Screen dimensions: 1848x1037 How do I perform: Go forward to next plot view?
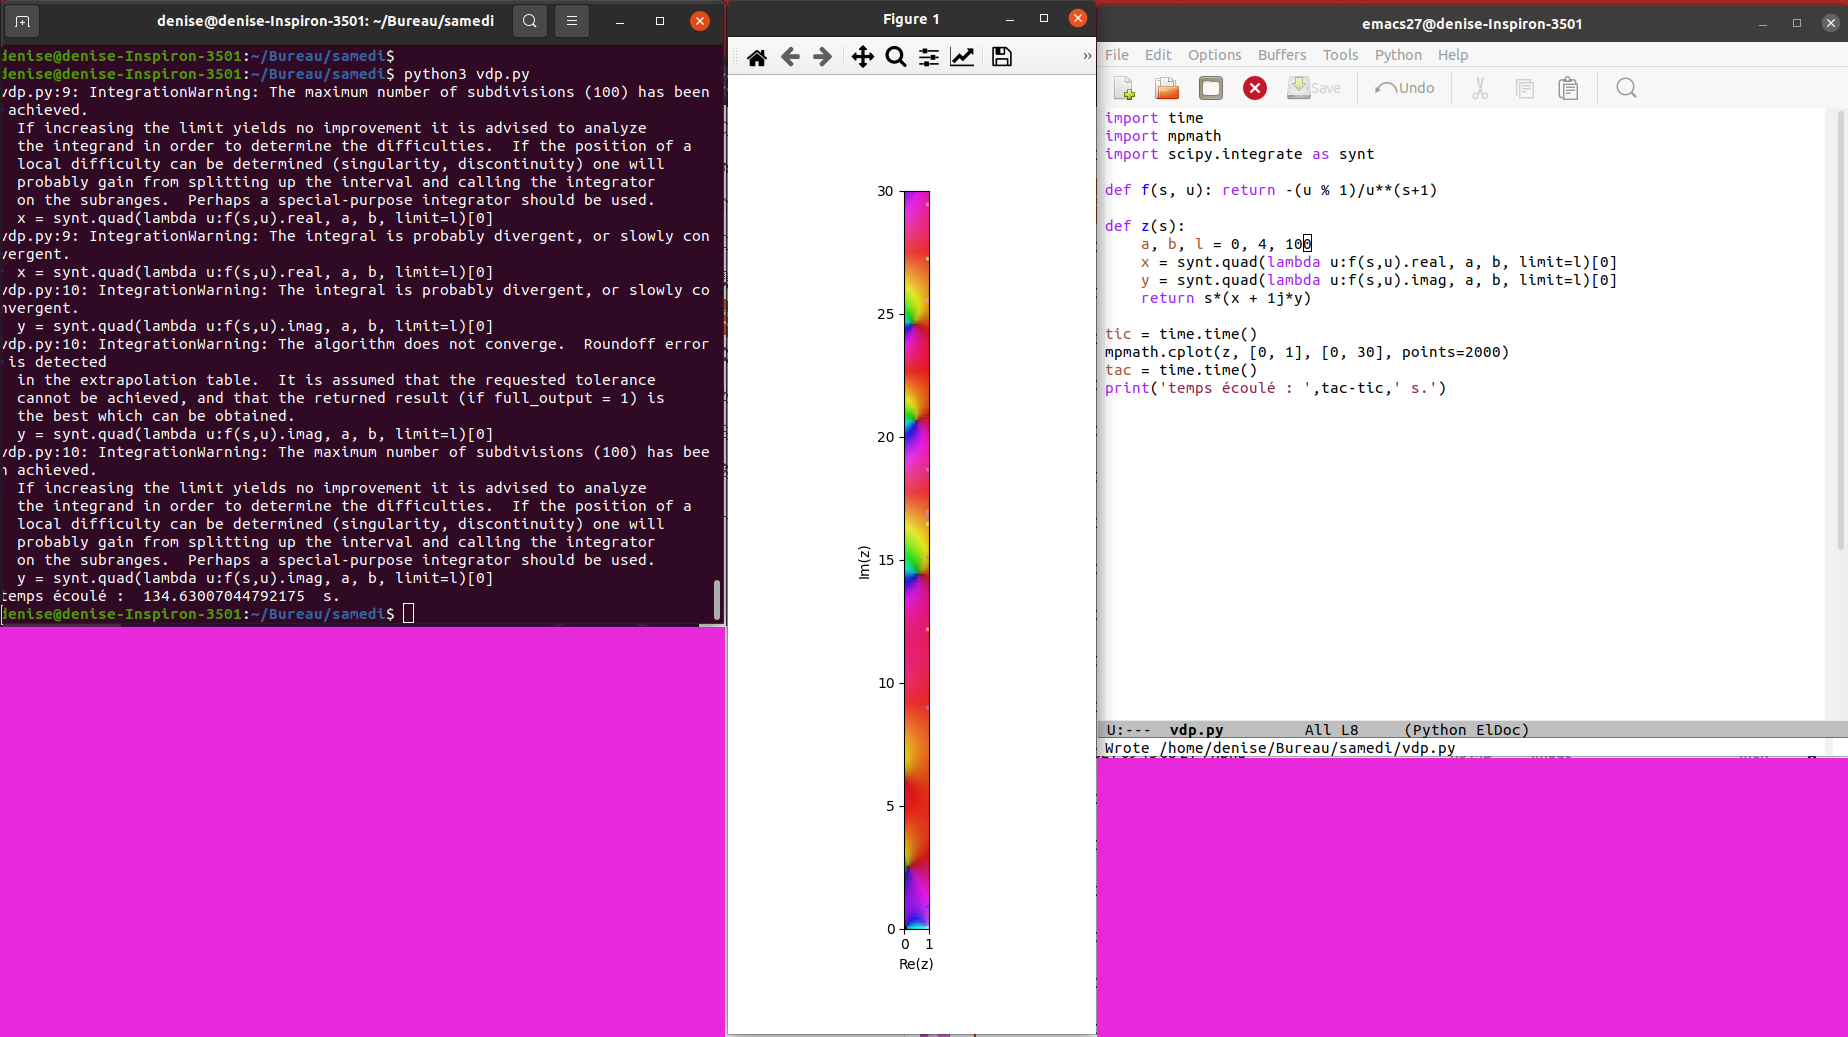coord(822,57)
